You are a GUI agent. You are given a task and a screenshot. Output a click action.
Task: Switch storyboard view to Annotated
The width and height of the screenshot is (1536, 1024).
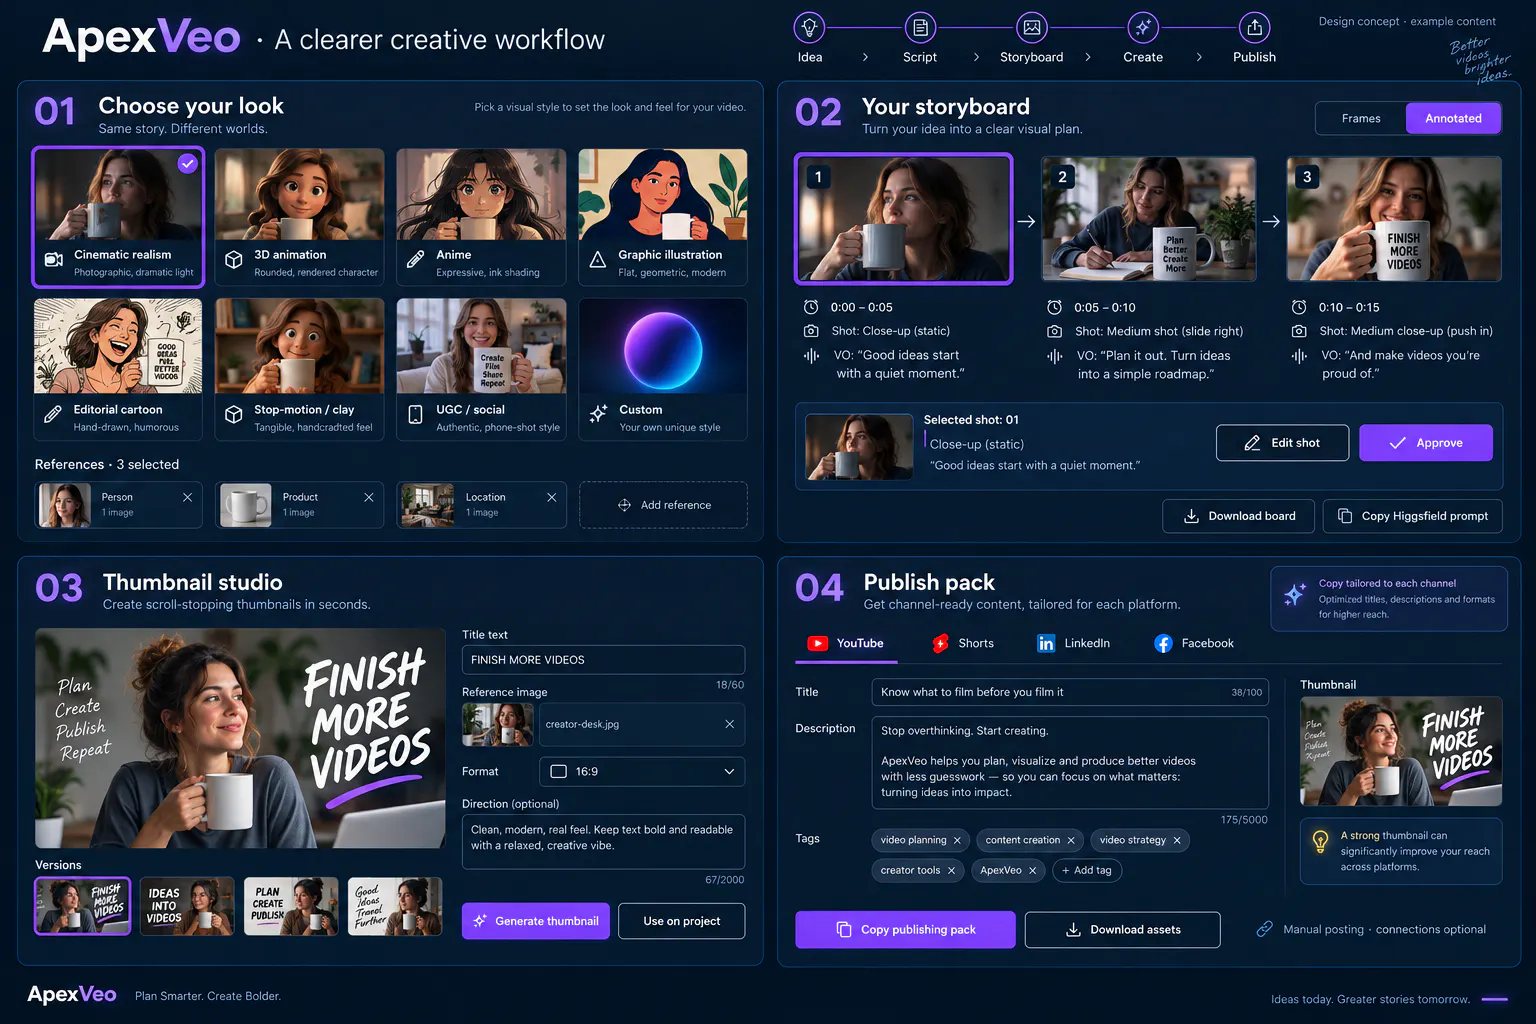click(1453, 118)
